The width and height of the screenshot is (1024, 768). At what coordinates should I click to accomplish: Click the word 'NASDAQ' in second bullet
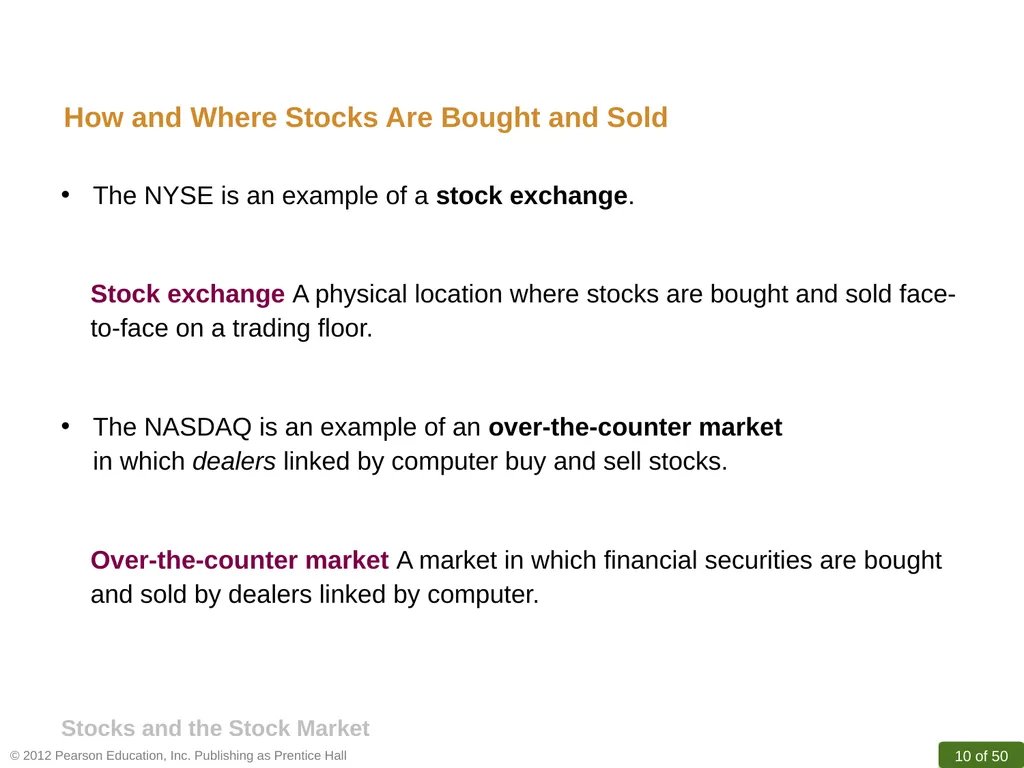(x=197, y=427)
